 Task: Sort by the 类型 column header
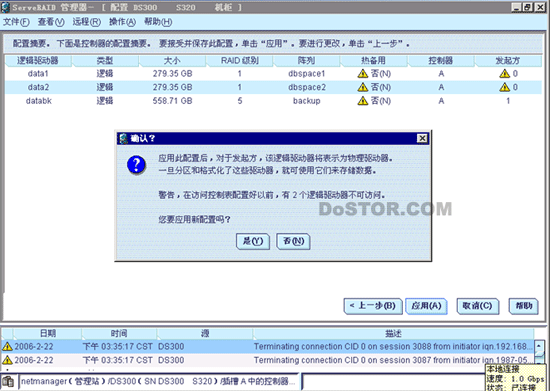coord(105,61)
